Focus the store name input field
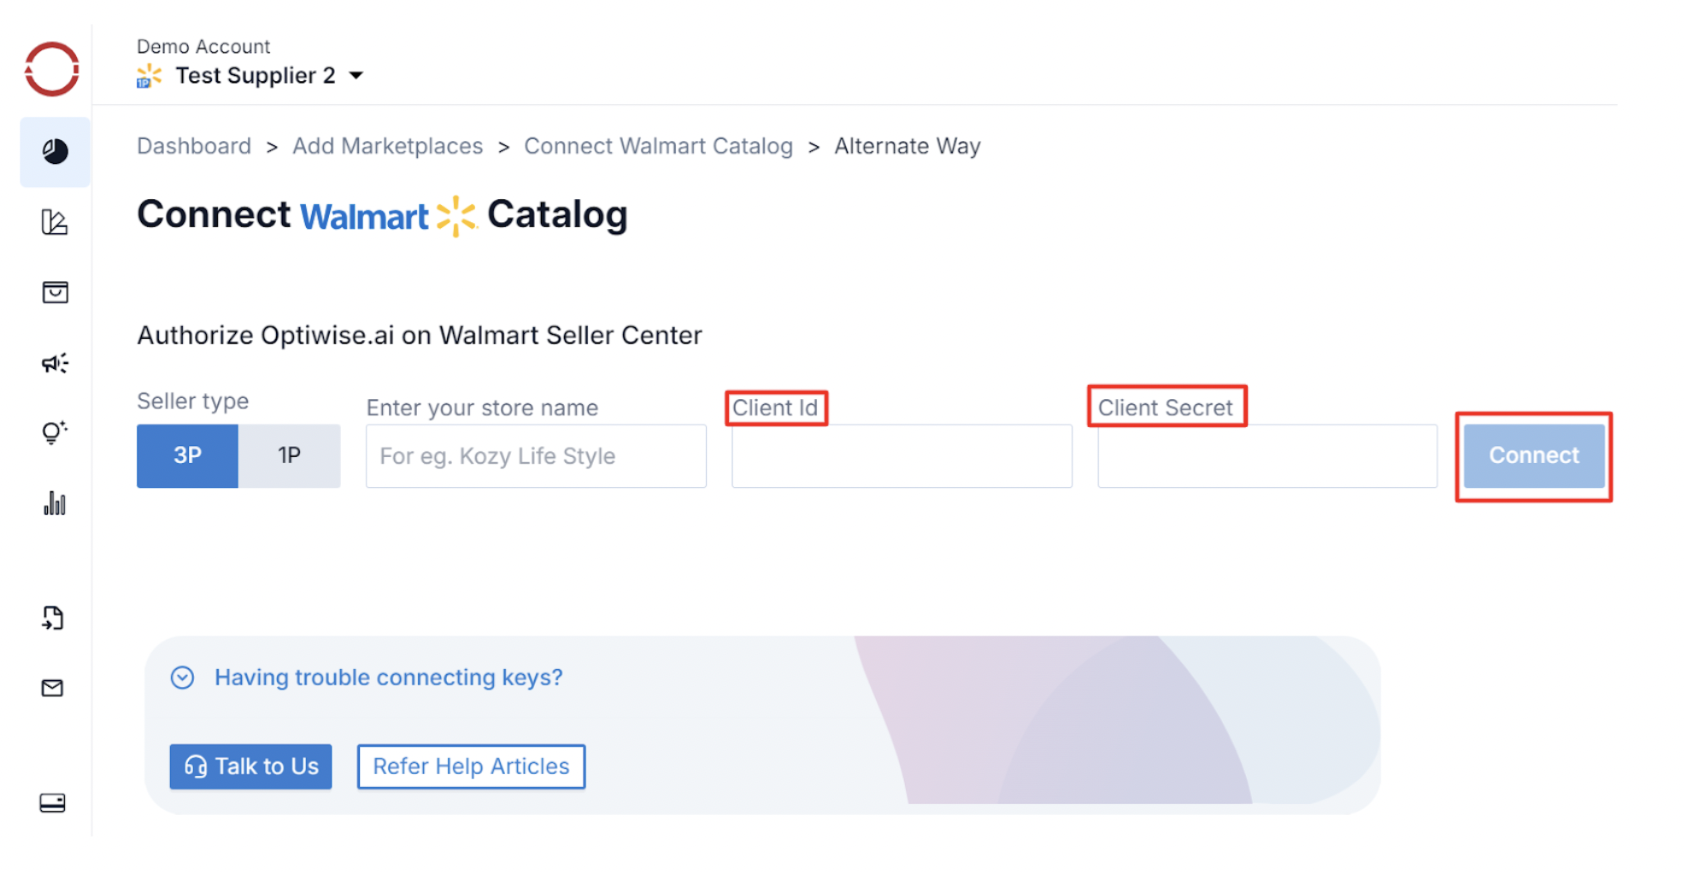1684x872 pixels. click(536, 456)
